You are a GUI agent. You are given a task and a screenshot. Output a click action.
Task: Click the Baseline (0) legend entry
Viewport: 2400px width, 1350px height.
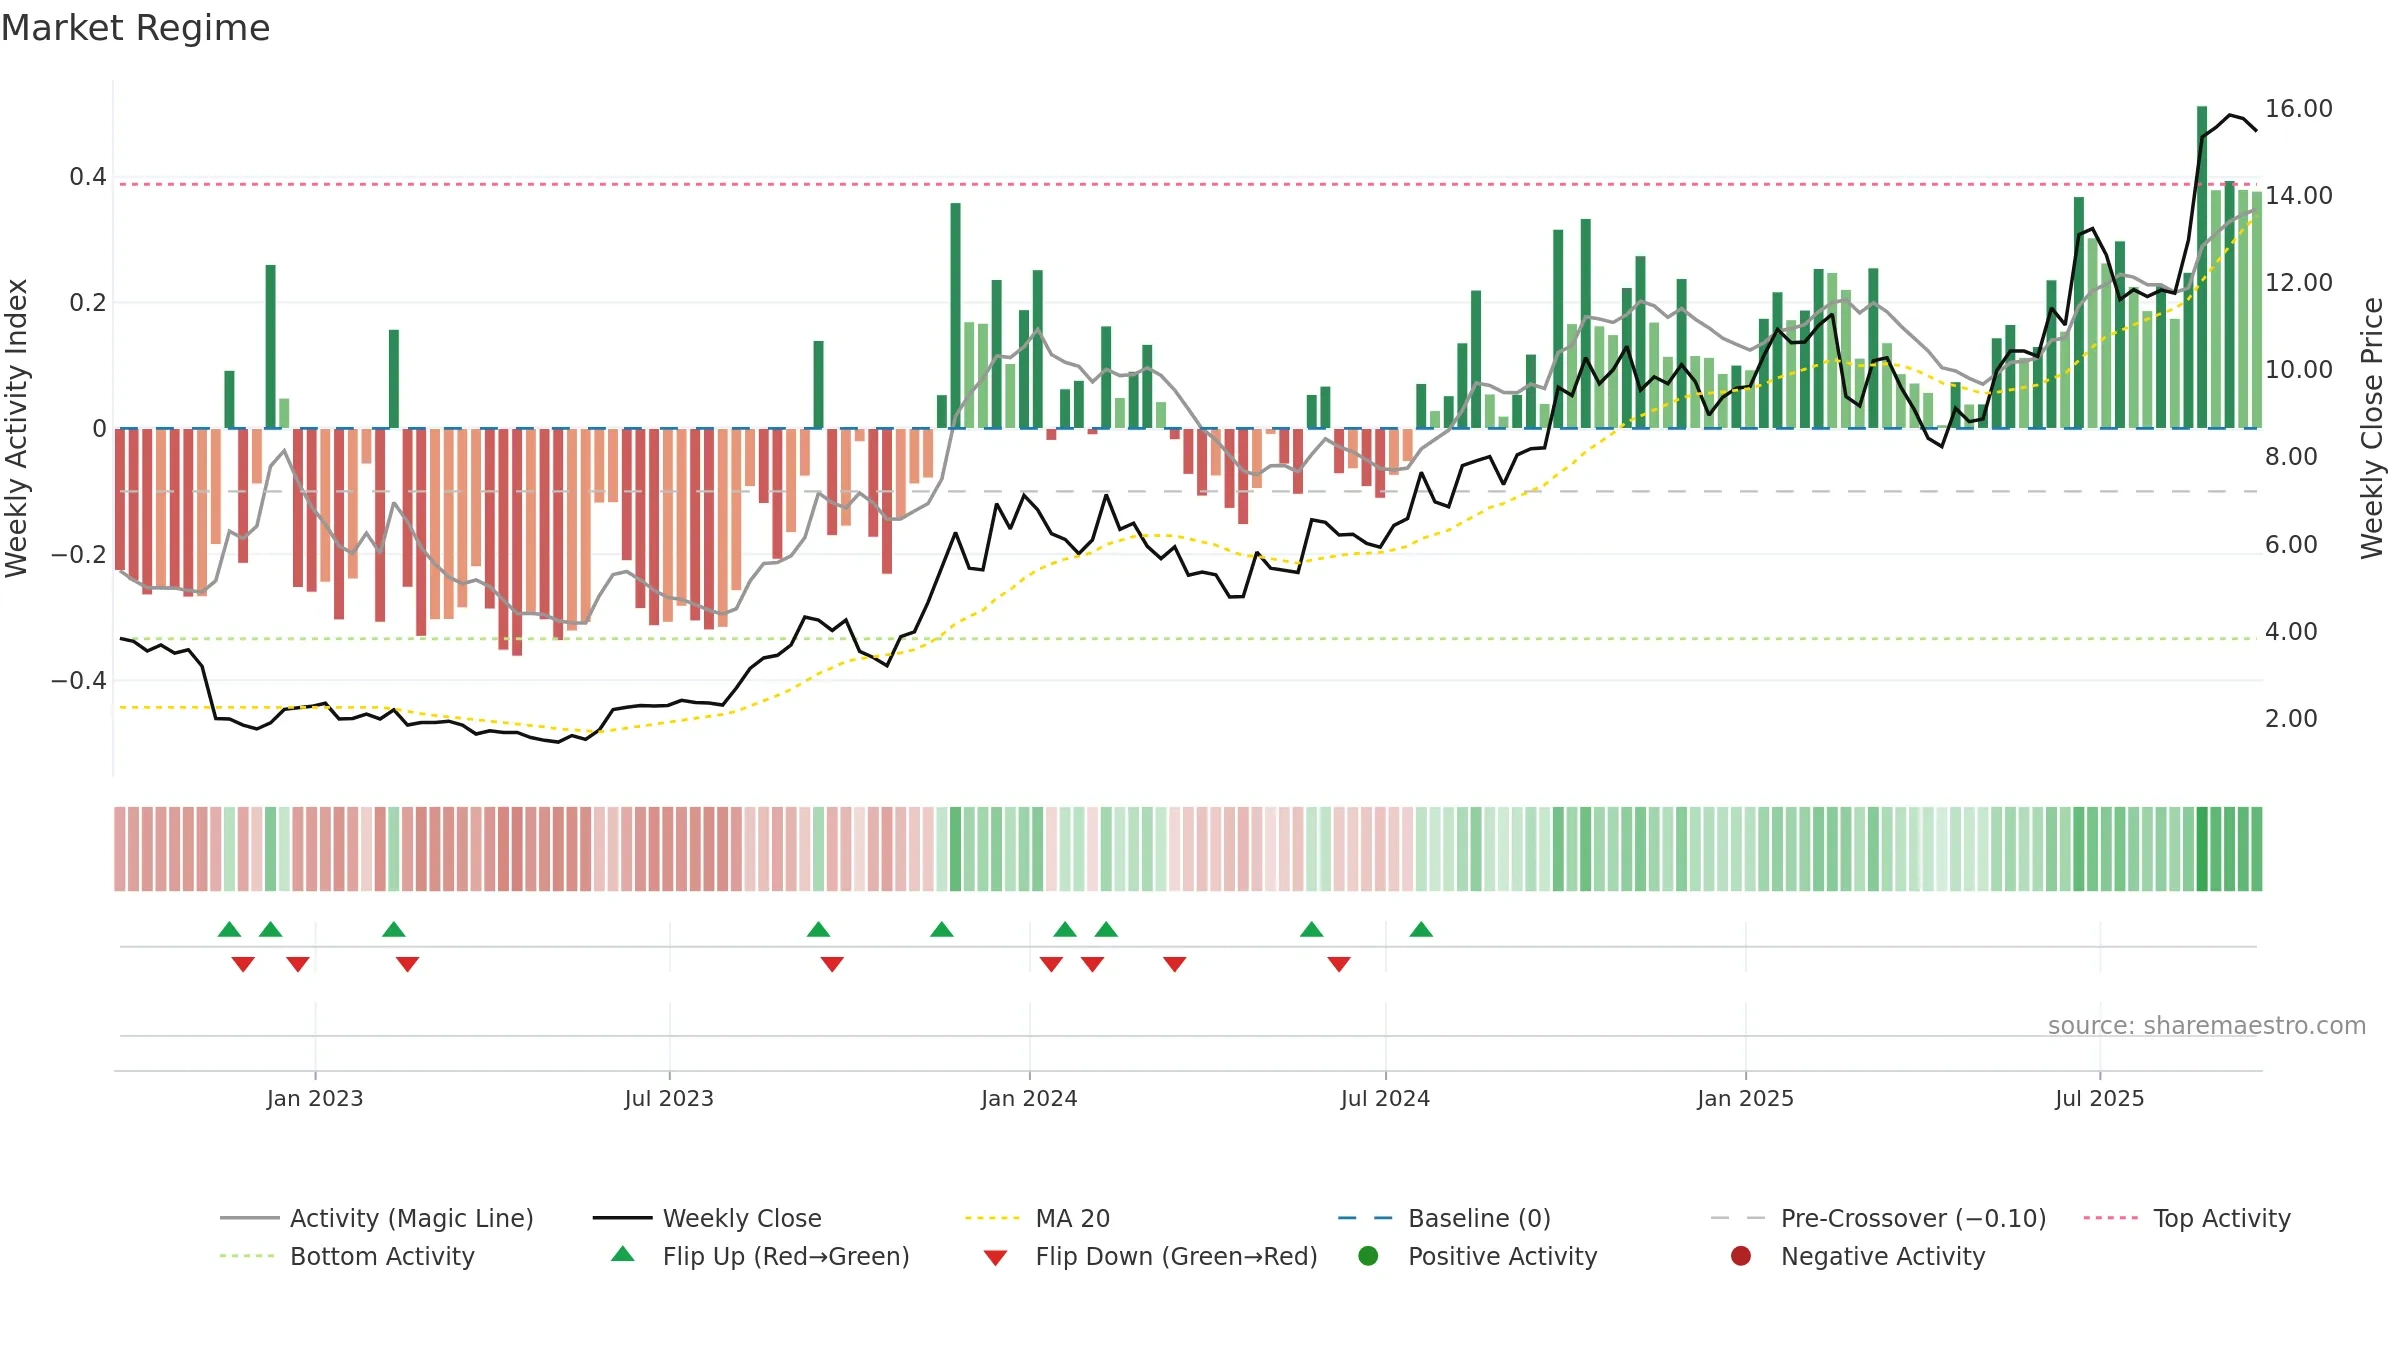[1444, 1218]
